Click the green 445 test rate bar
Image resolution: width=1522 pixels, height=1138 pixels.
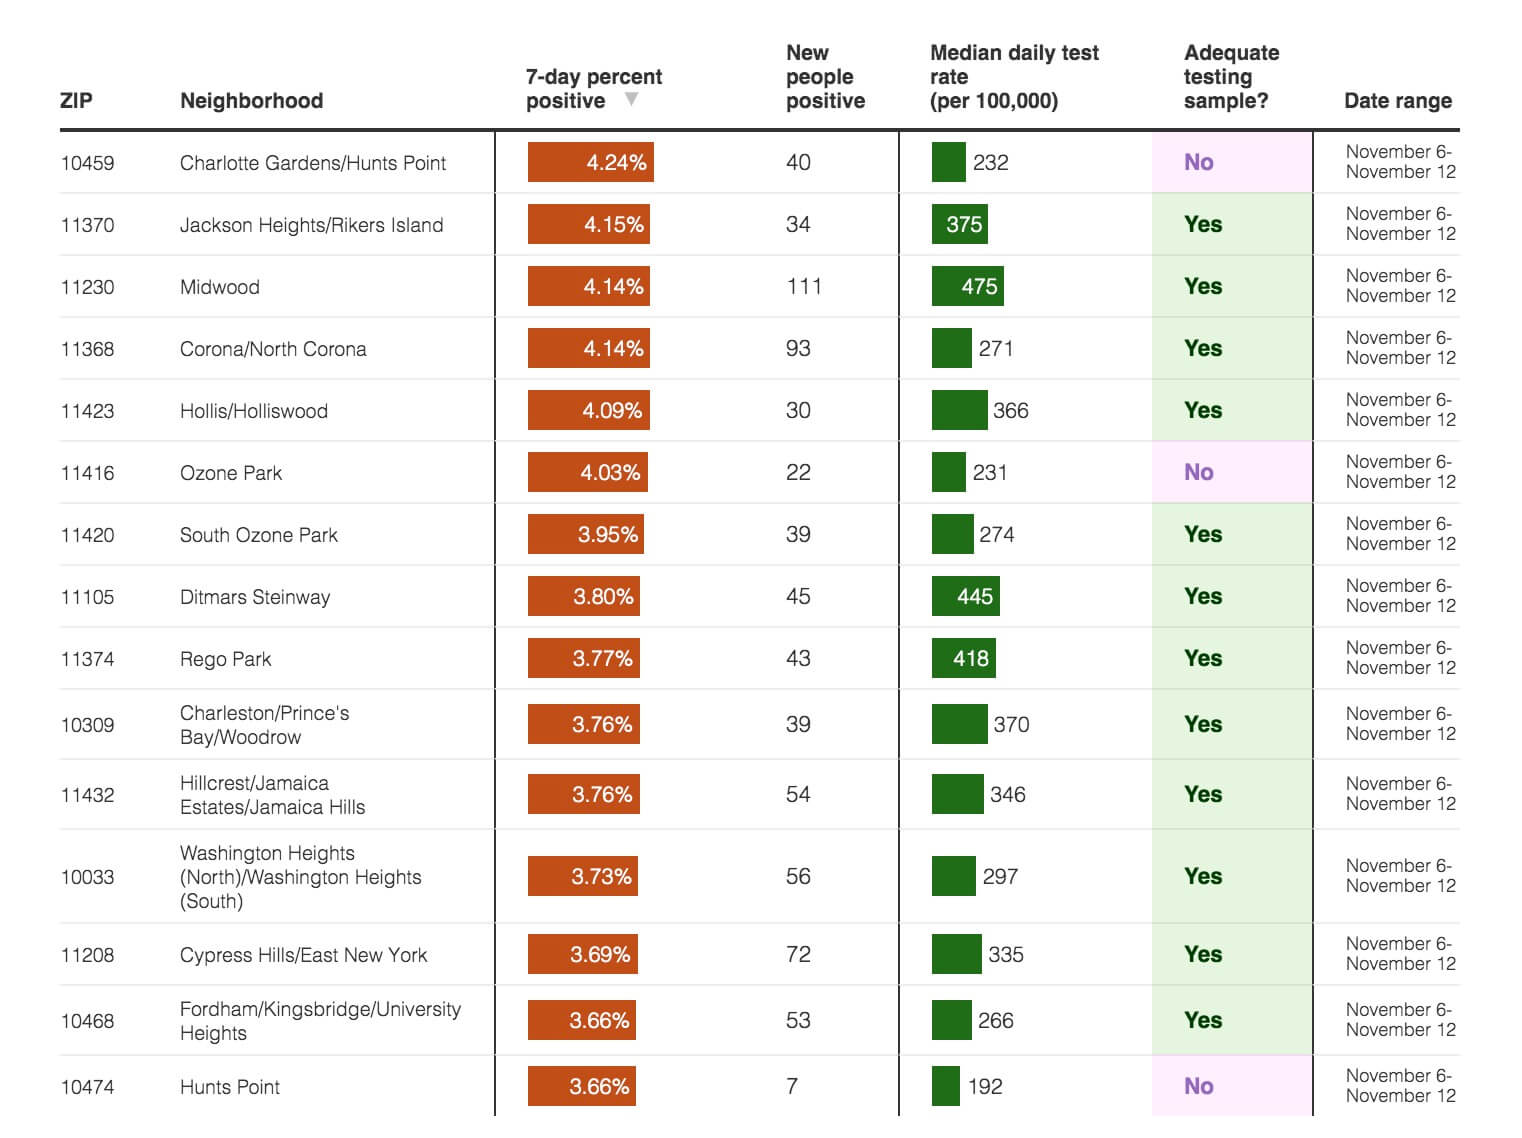[965, 597]
